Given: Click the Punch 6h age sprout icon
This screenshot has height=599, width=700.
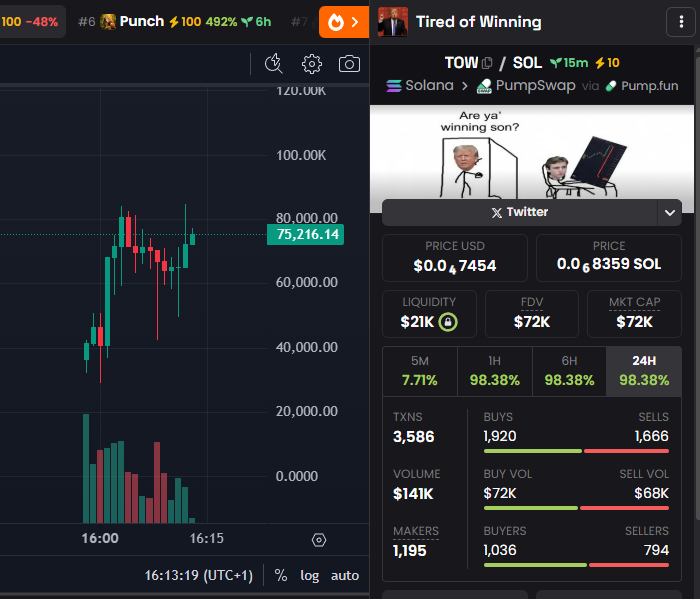Looking at the screenshot, I should (247, 21).
